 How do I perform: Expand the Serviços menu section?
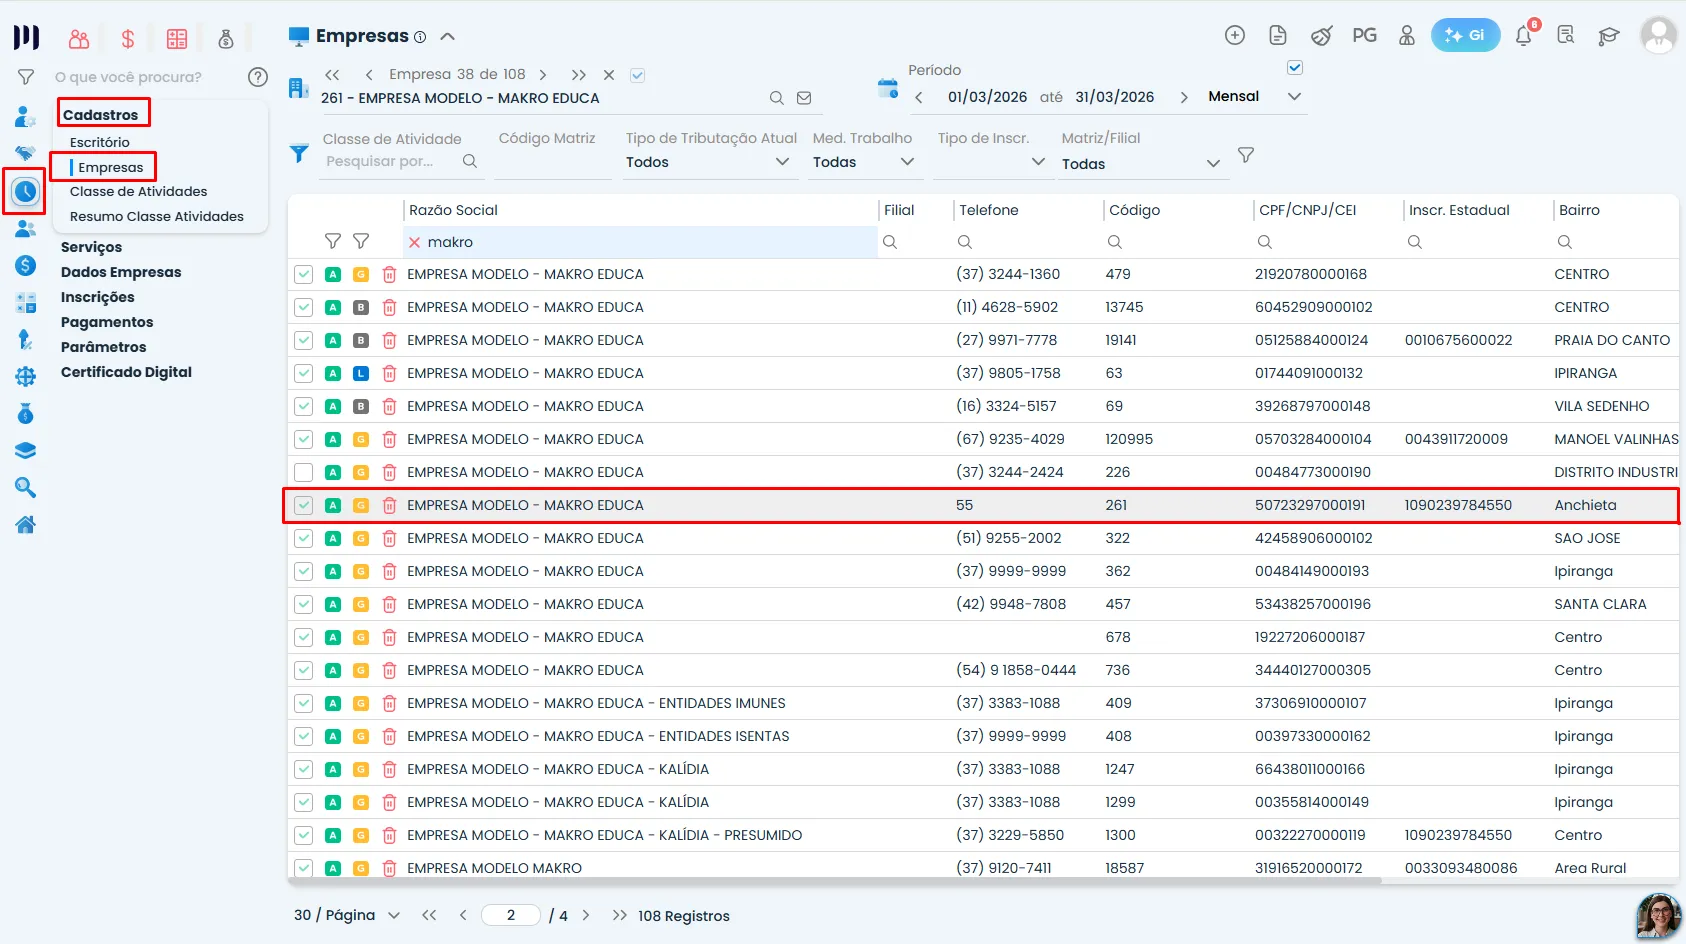pyautogui.click(x=92, y=247)
